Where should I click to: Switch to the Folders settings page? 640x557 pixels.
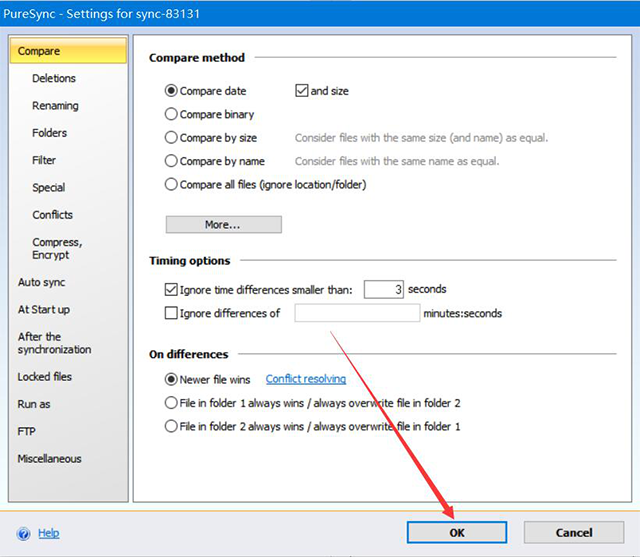[x=49, y=133]
